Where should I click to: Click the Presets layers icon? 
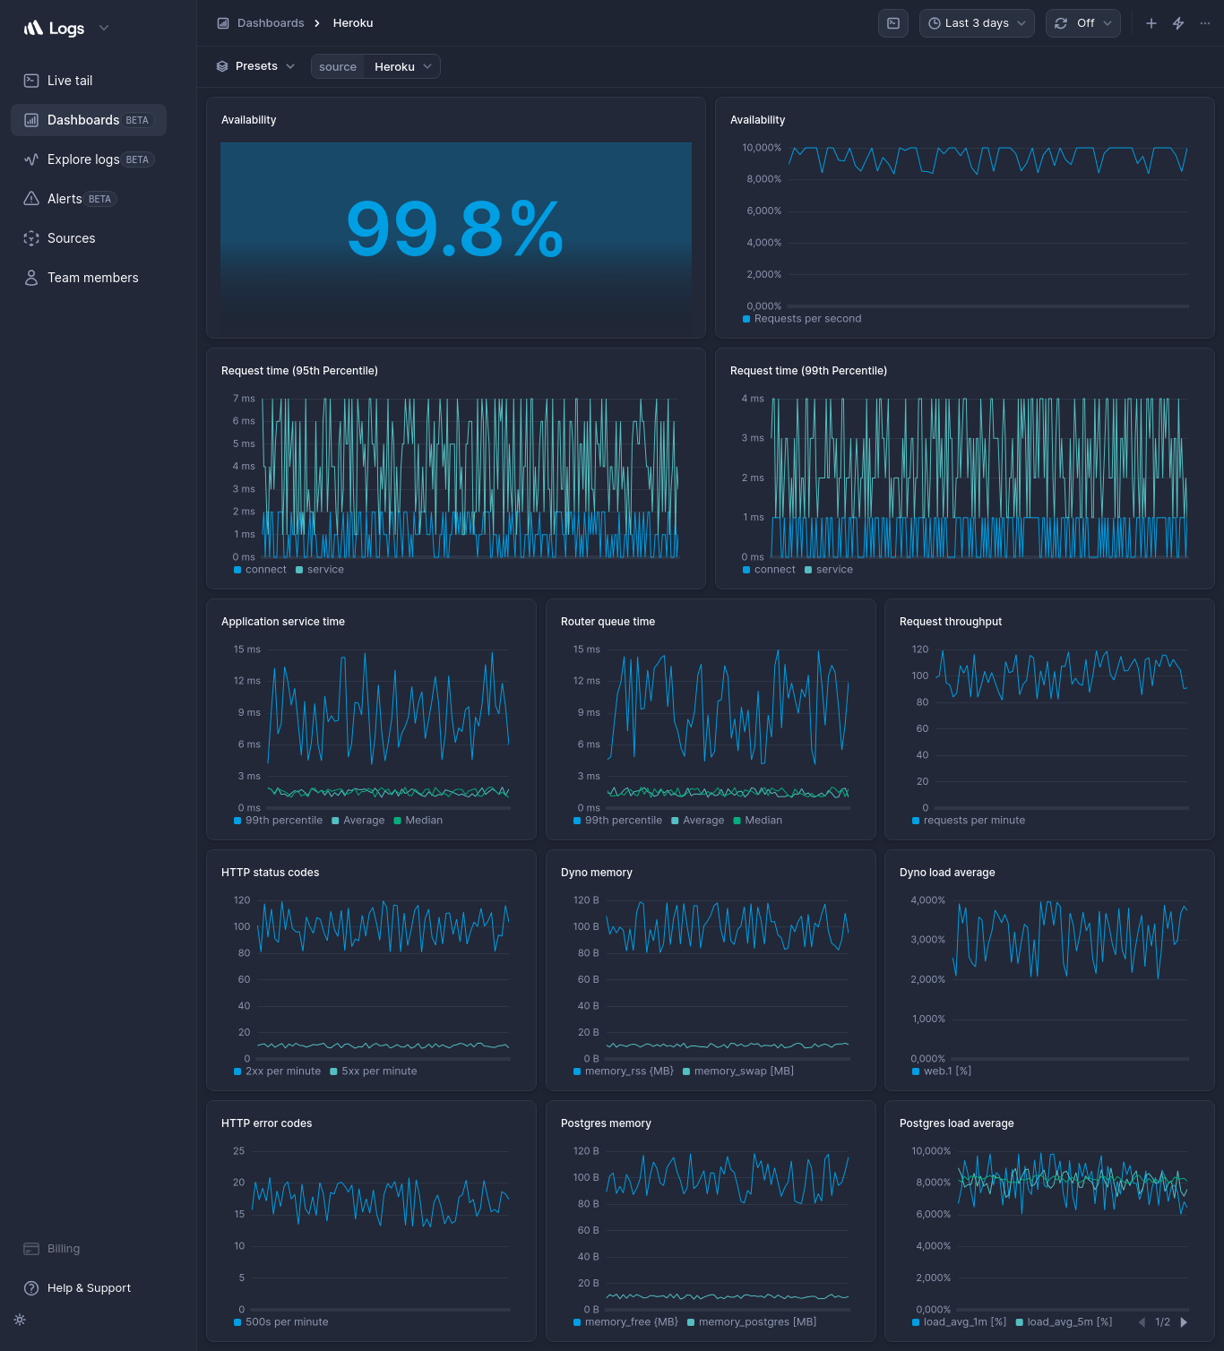222,66
